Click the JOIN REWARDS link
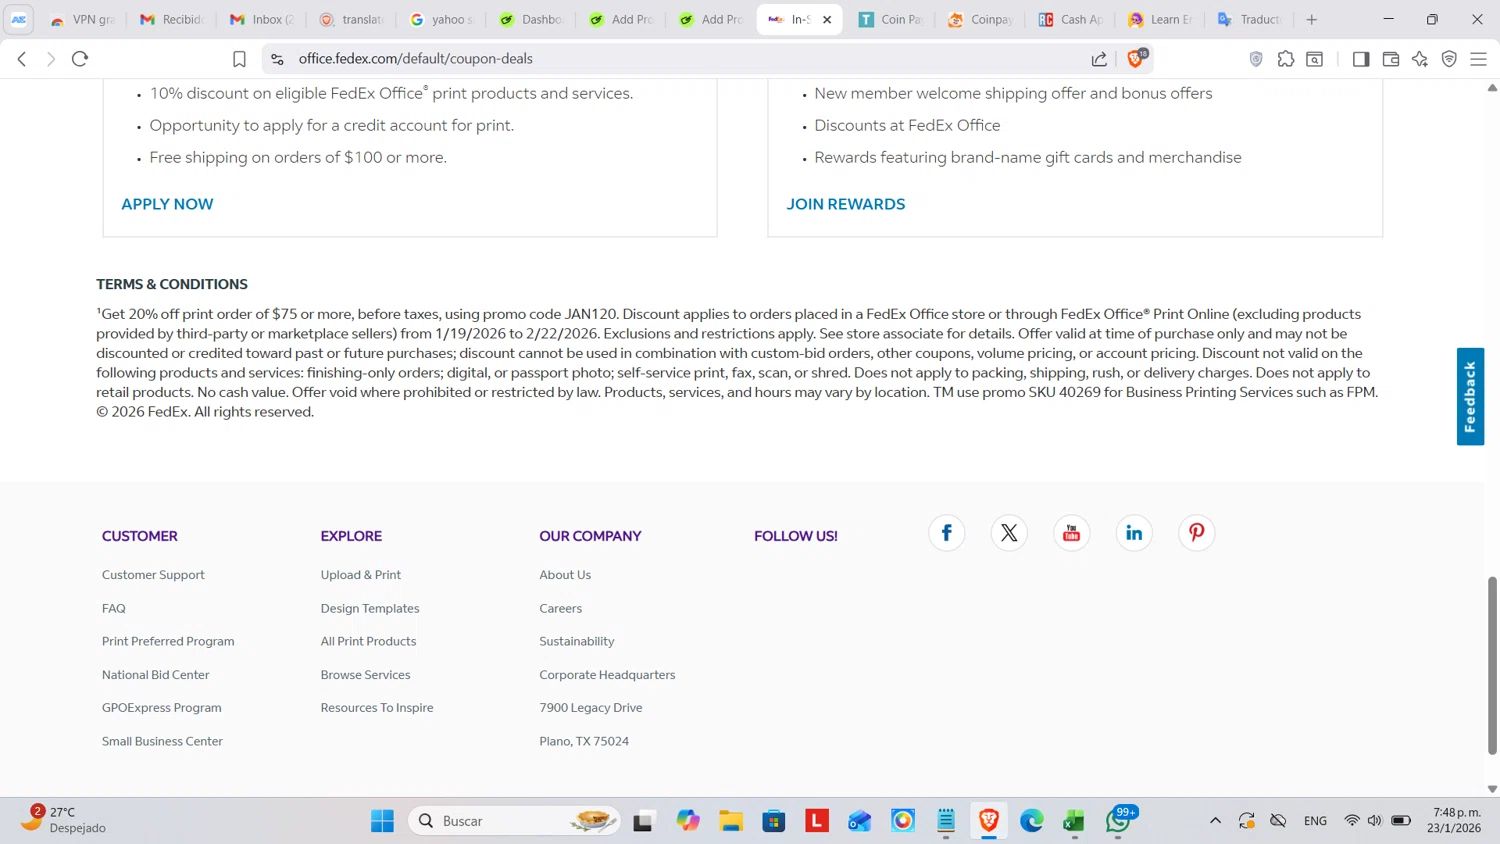Viewport: 1500px width, 844px height. coord(846,204)
